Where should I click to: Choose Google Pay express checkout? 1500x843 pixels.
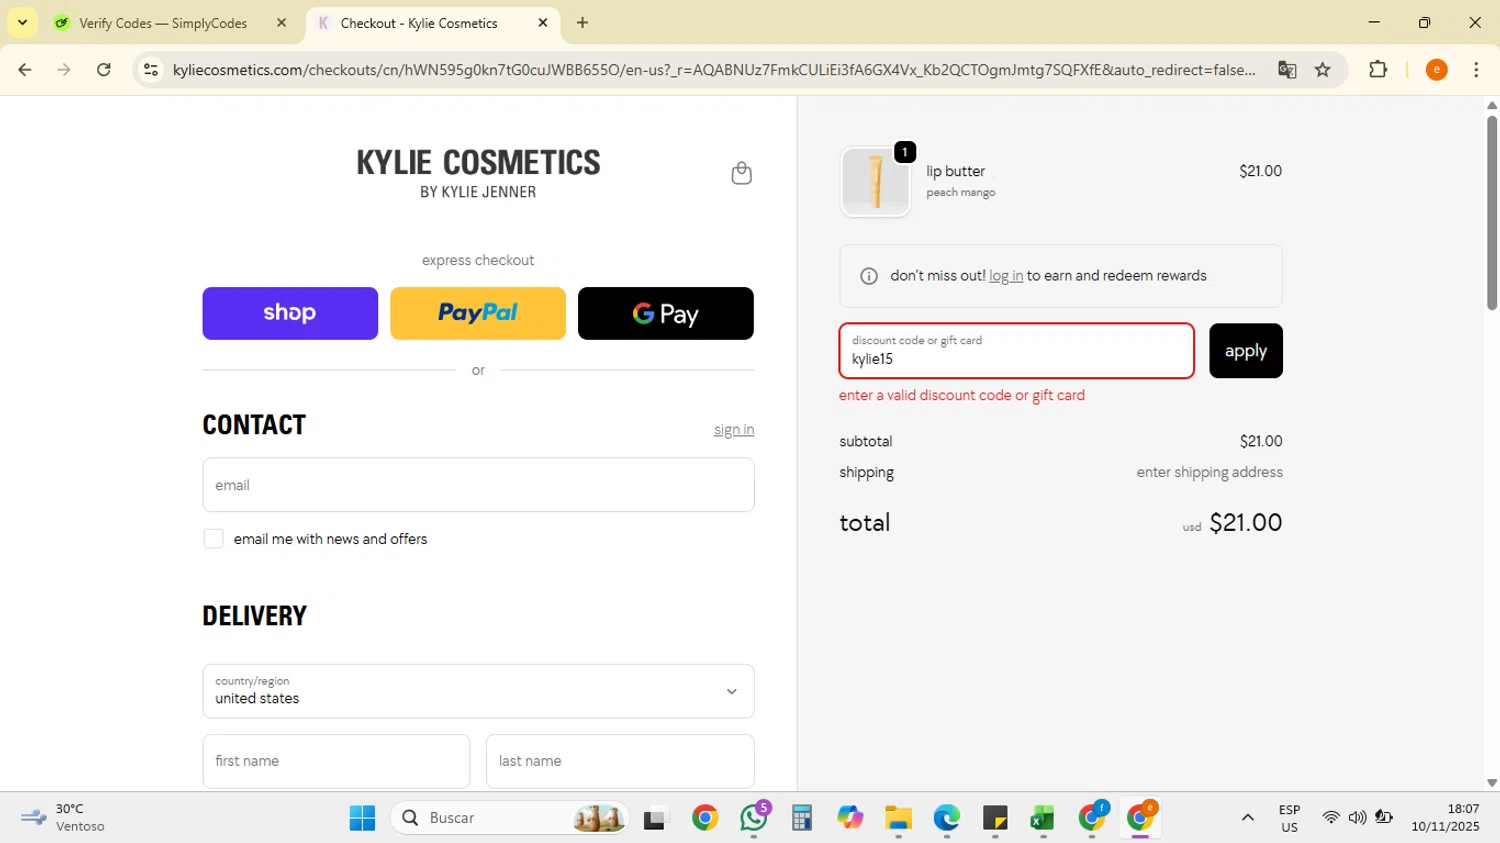point(666,313)
